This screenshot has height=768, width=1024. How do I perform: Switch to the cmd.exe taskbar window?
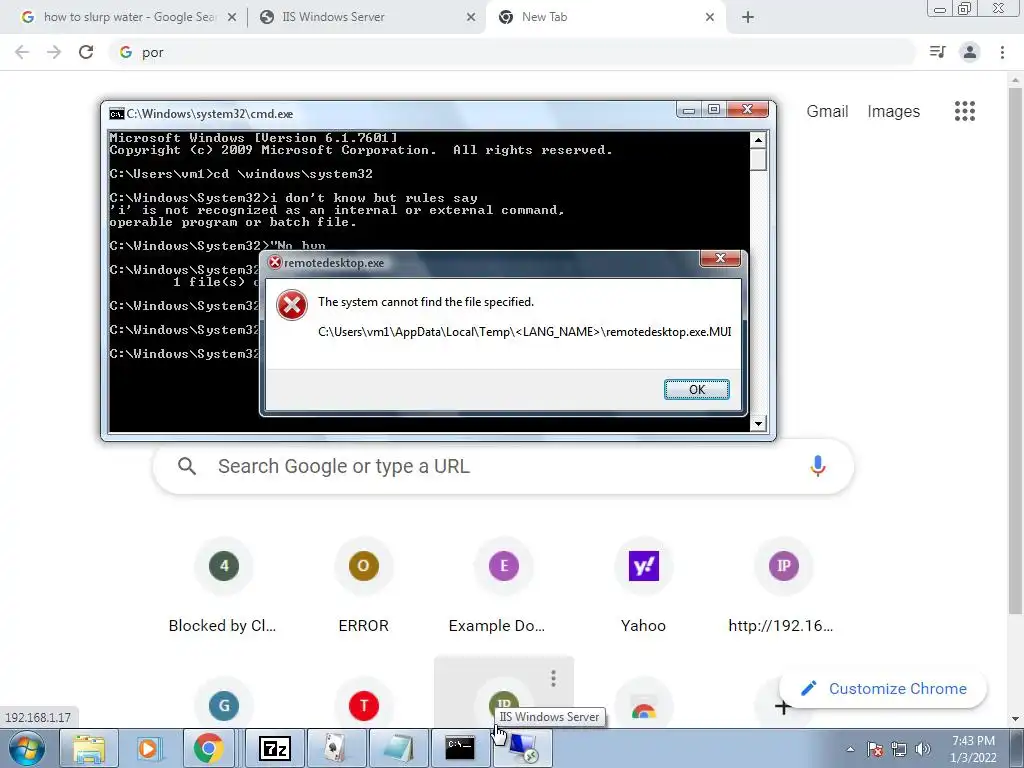tap(460, 748)
